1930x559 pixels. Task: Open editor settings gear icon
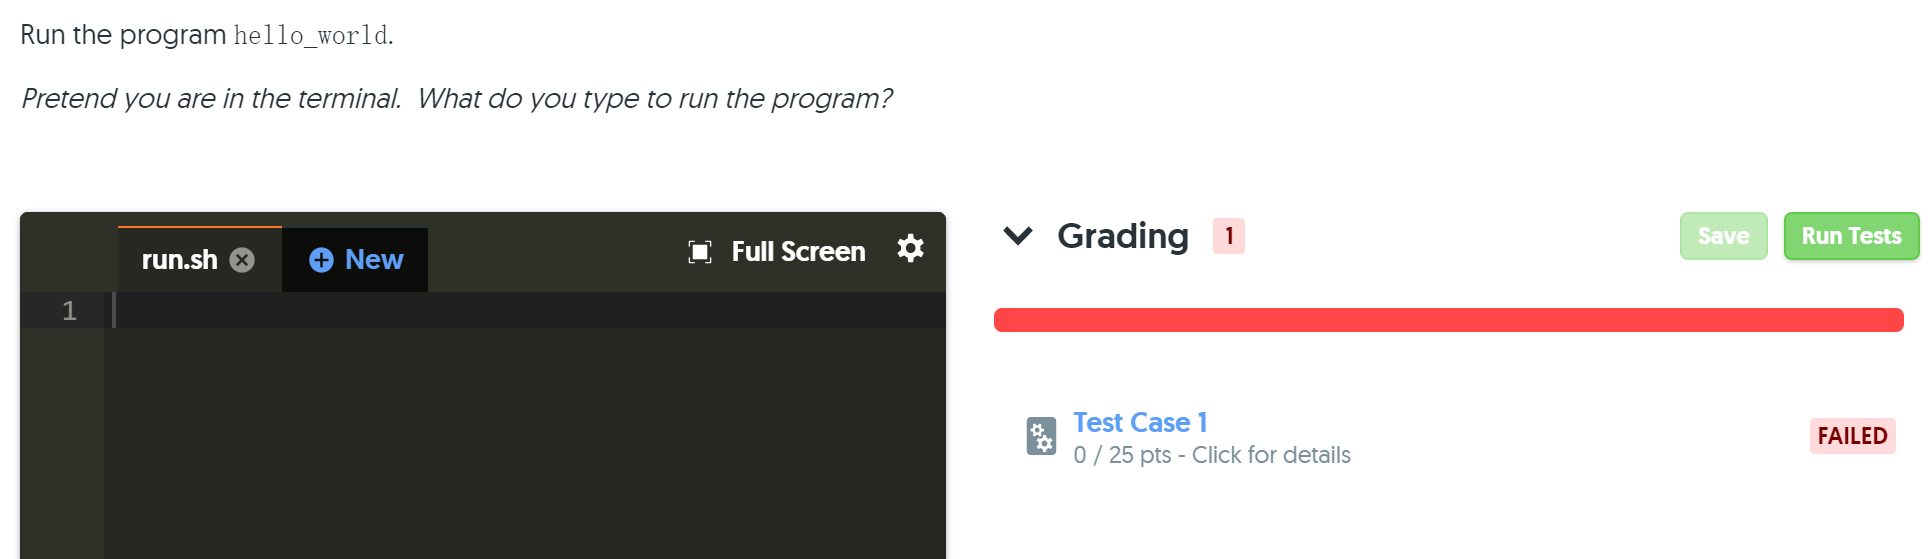(910, 248)
